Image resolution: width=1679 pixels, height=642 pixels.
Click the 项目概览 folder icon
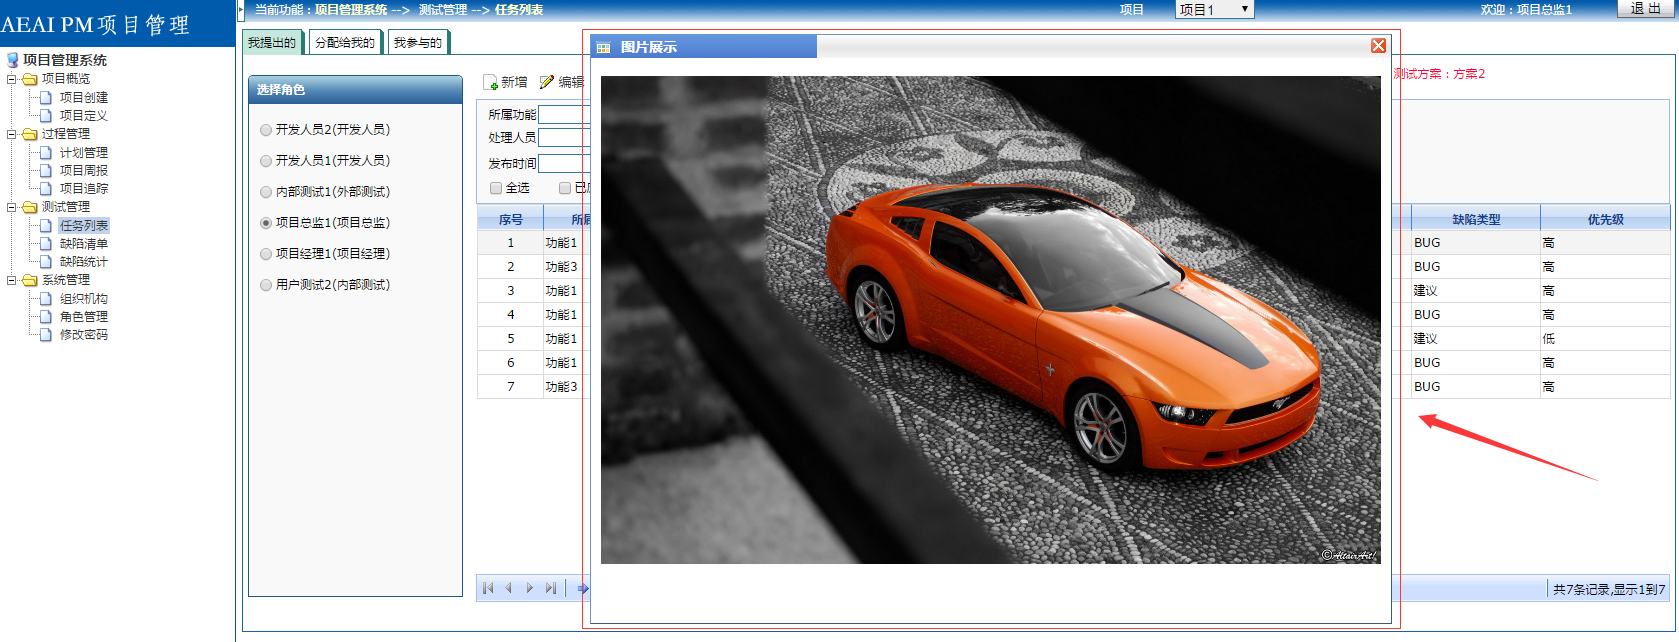(30, 79)
